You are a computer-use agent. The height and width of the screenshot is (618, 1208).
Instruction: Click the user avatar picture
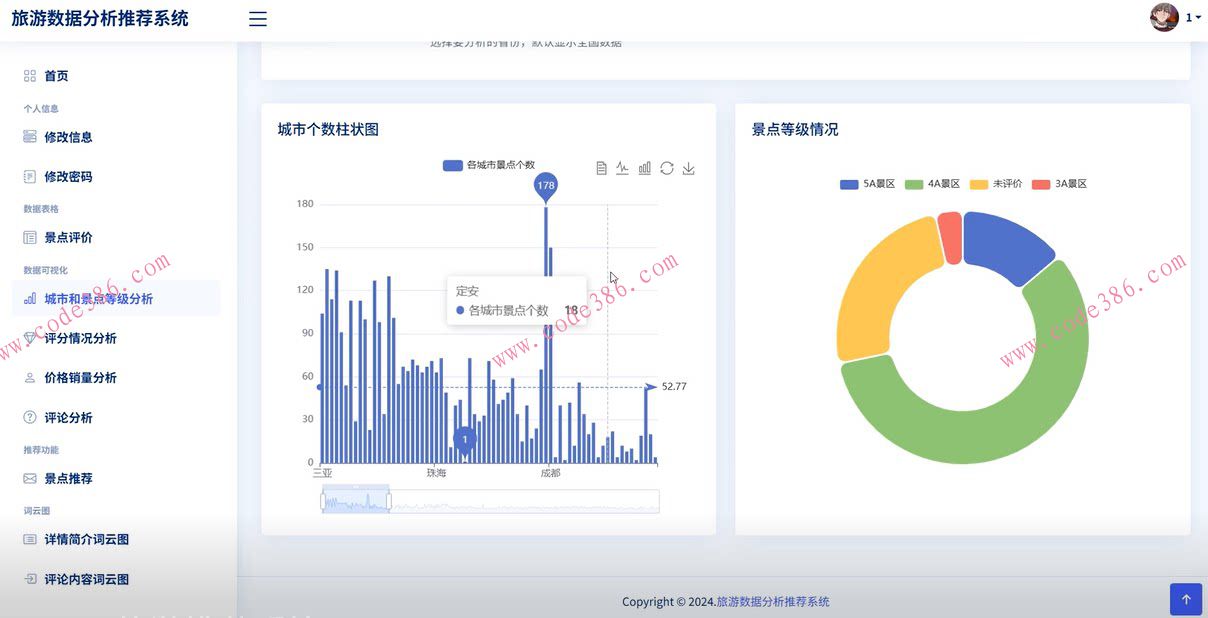pyautogui.click(x=1164, y=17)
